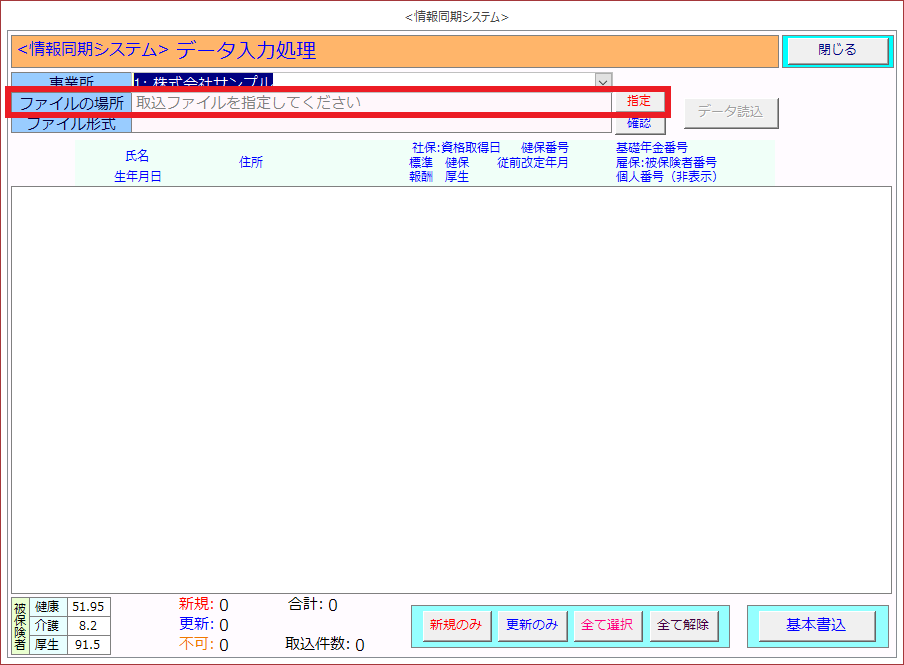Image resolution: width=904 pixels, height=665 pixels.
Task: Click the 個人番号(非表示) column header
Action: pyautogui.click(x=666, y=177)
